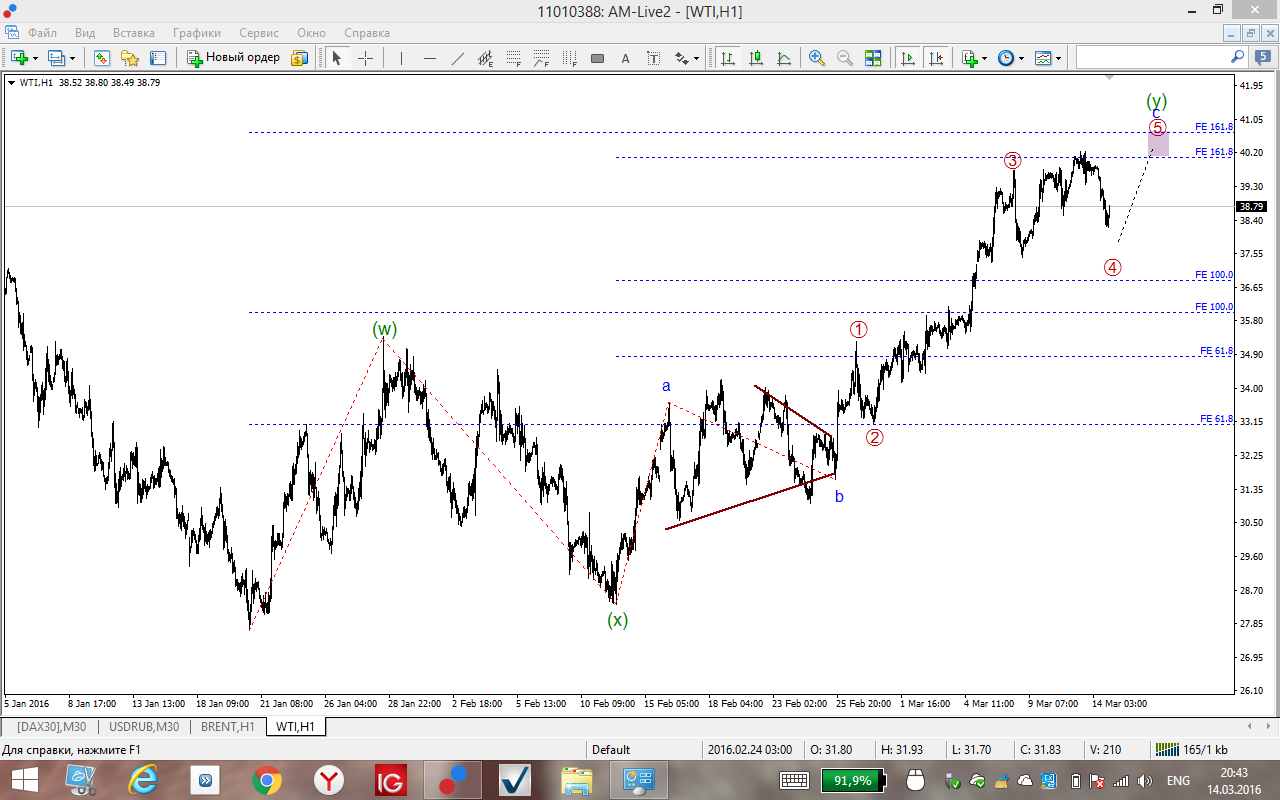Click the WTI,H1 chart title arrow
Viewport: 1280px width, 800px height.
(x=11, y=82)
